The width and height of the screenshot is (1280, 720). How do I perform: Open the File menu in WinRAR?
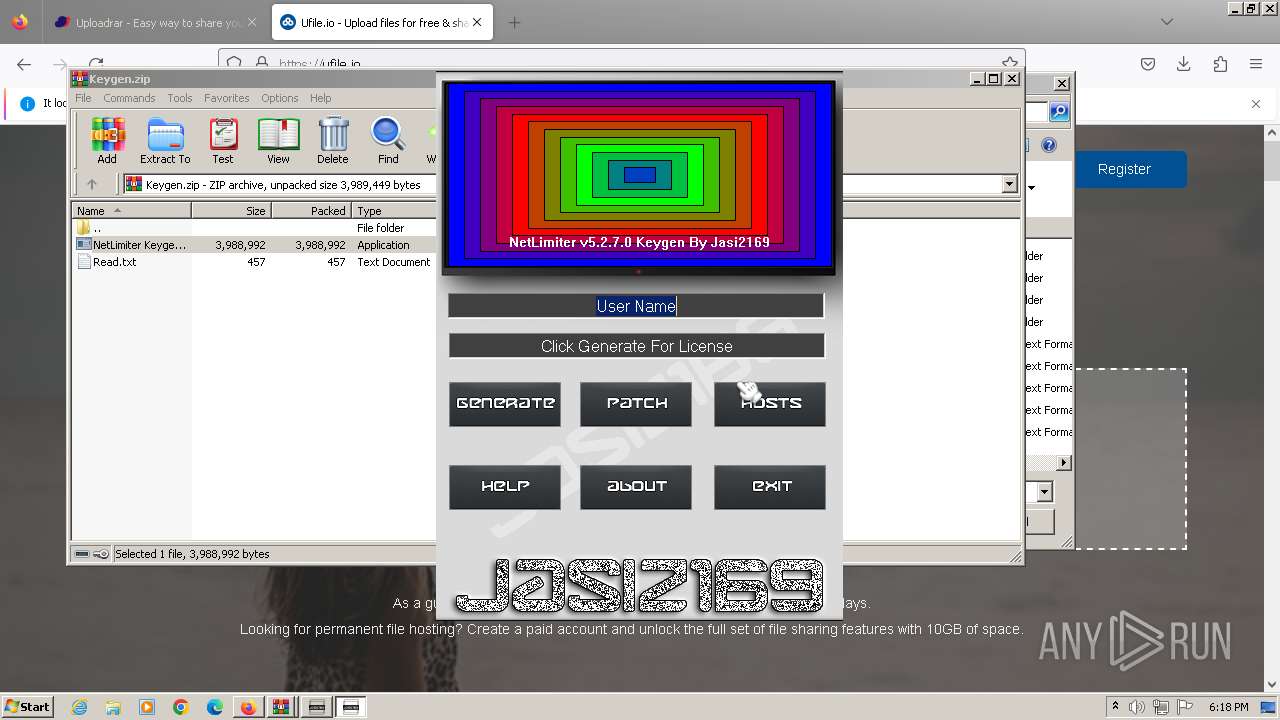click(x=84, y=98)
